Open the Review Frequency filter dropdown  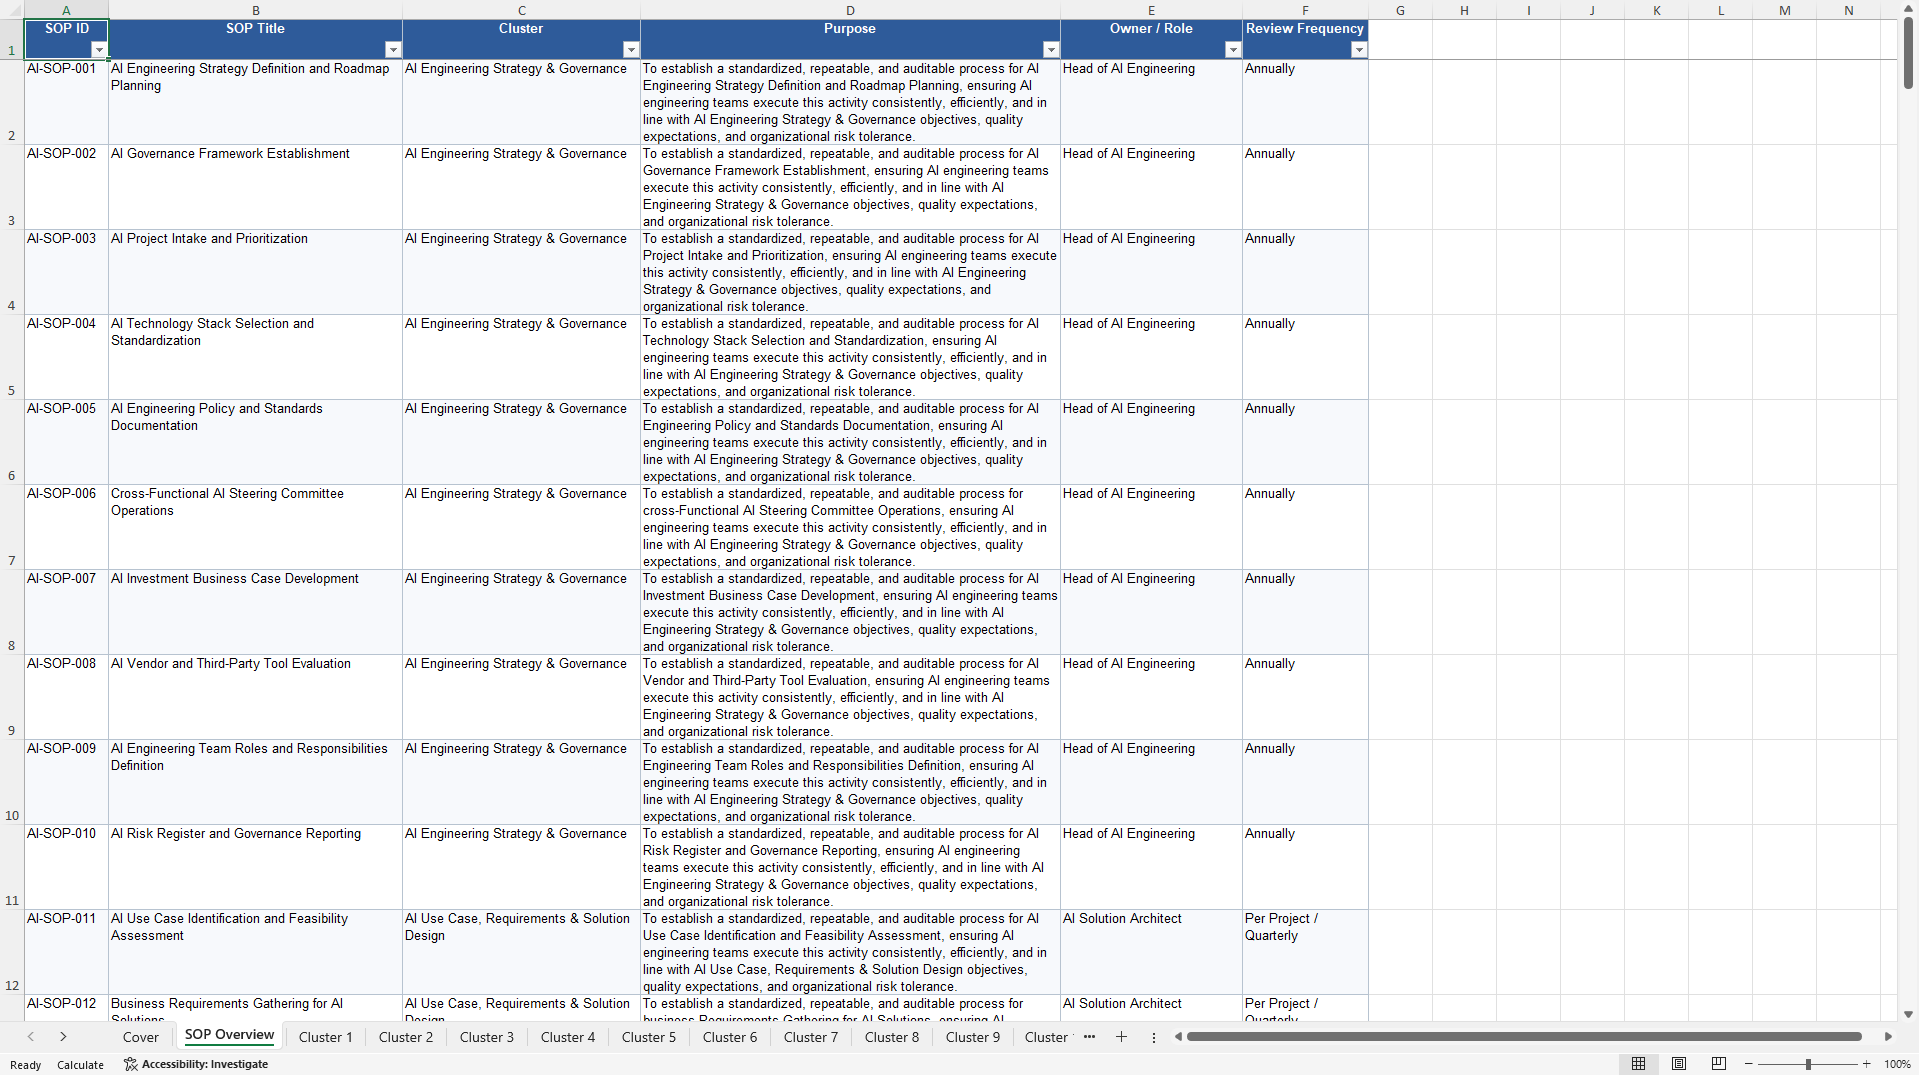(x=1358, y=50)
